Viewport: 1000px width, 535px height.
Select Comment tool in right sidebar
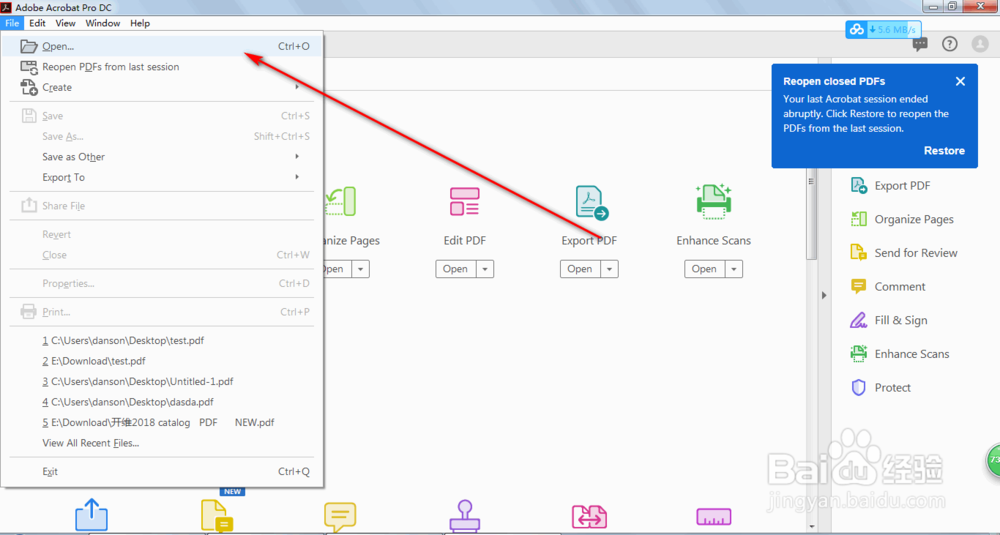[888, 287]
